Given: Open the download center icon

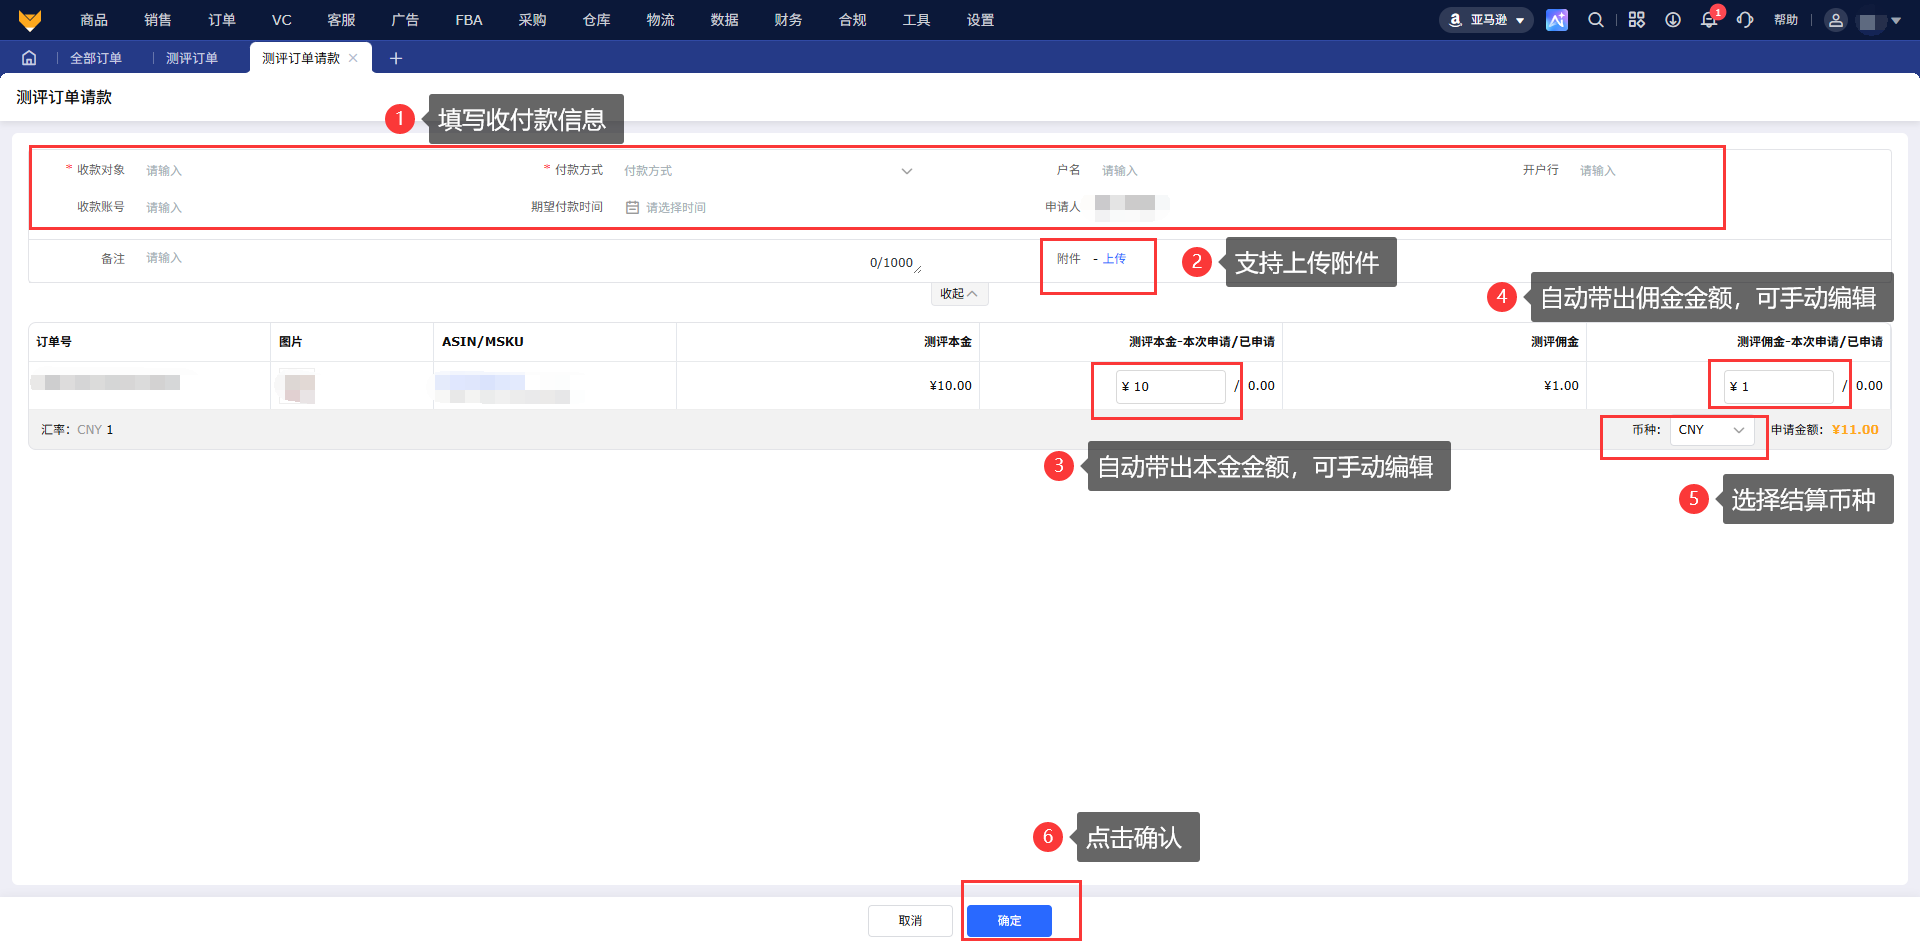Looking at the screenshot, I should coord(1673,20).
